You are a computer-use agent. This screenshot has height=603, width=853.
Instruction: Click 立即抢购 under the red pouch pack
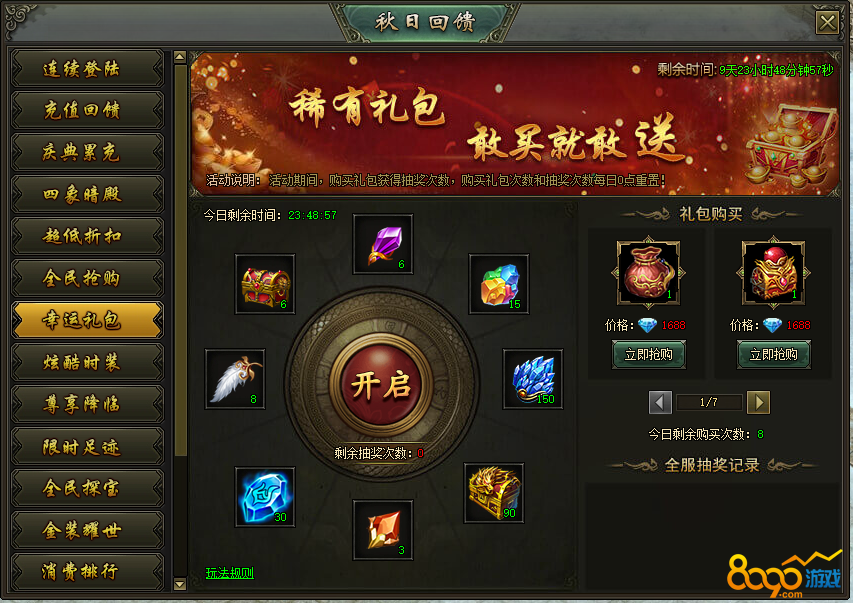(648, 354)
